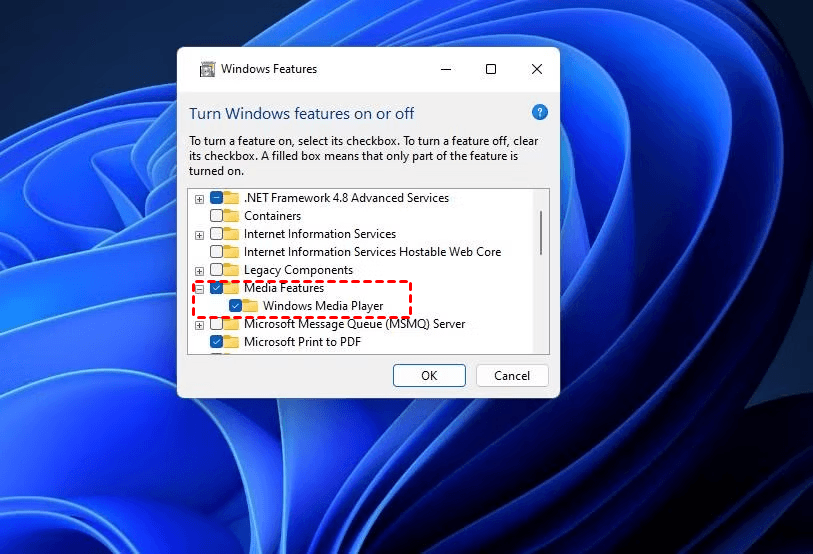Uncheck the Windows Media Player checkbox
813x554 pixels.
pos(235,306)
